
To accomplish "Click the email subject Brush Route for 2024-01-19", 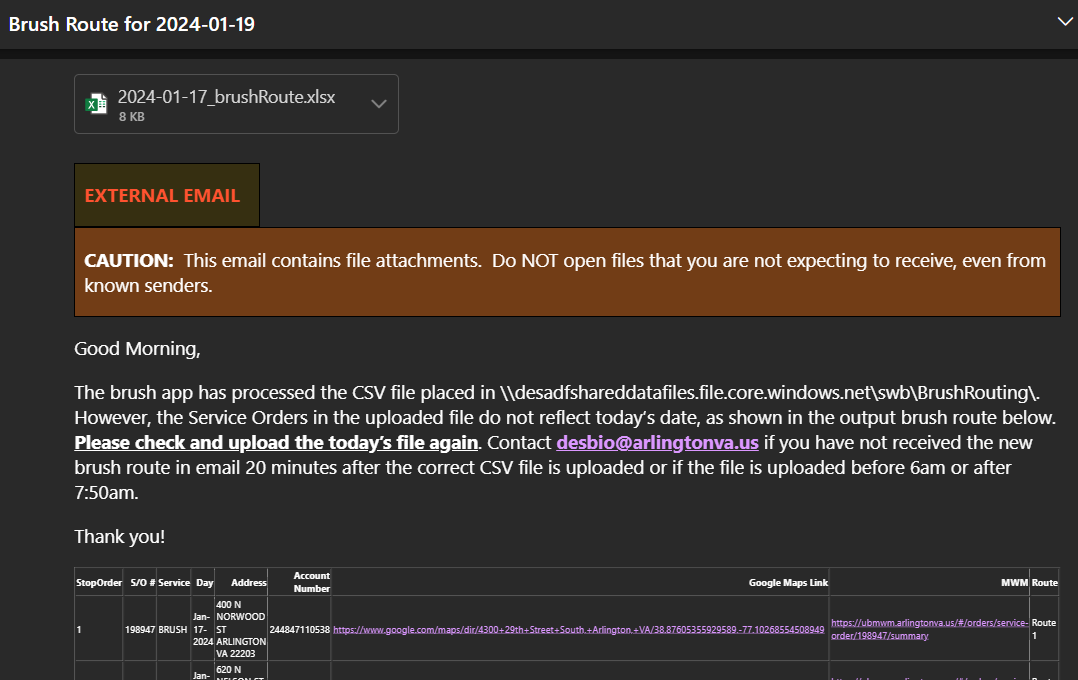I will click(x=132, y=24).
